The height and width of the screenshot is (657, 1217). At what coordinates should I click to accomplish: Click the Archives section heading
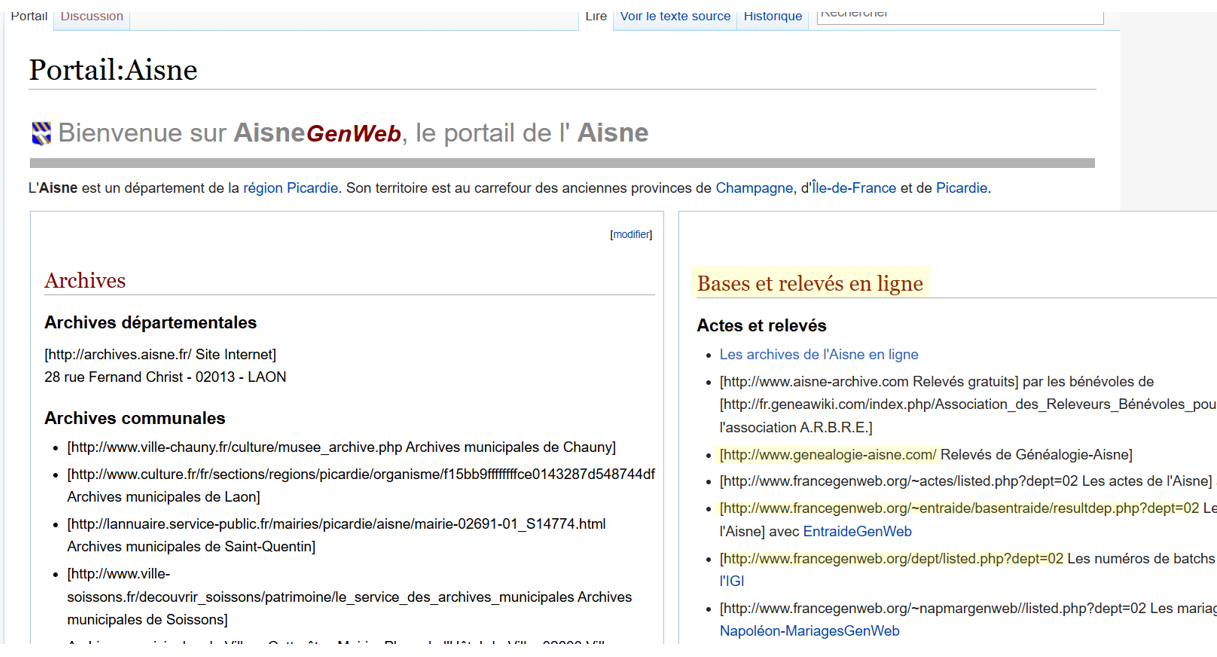(x=85, y=281)
